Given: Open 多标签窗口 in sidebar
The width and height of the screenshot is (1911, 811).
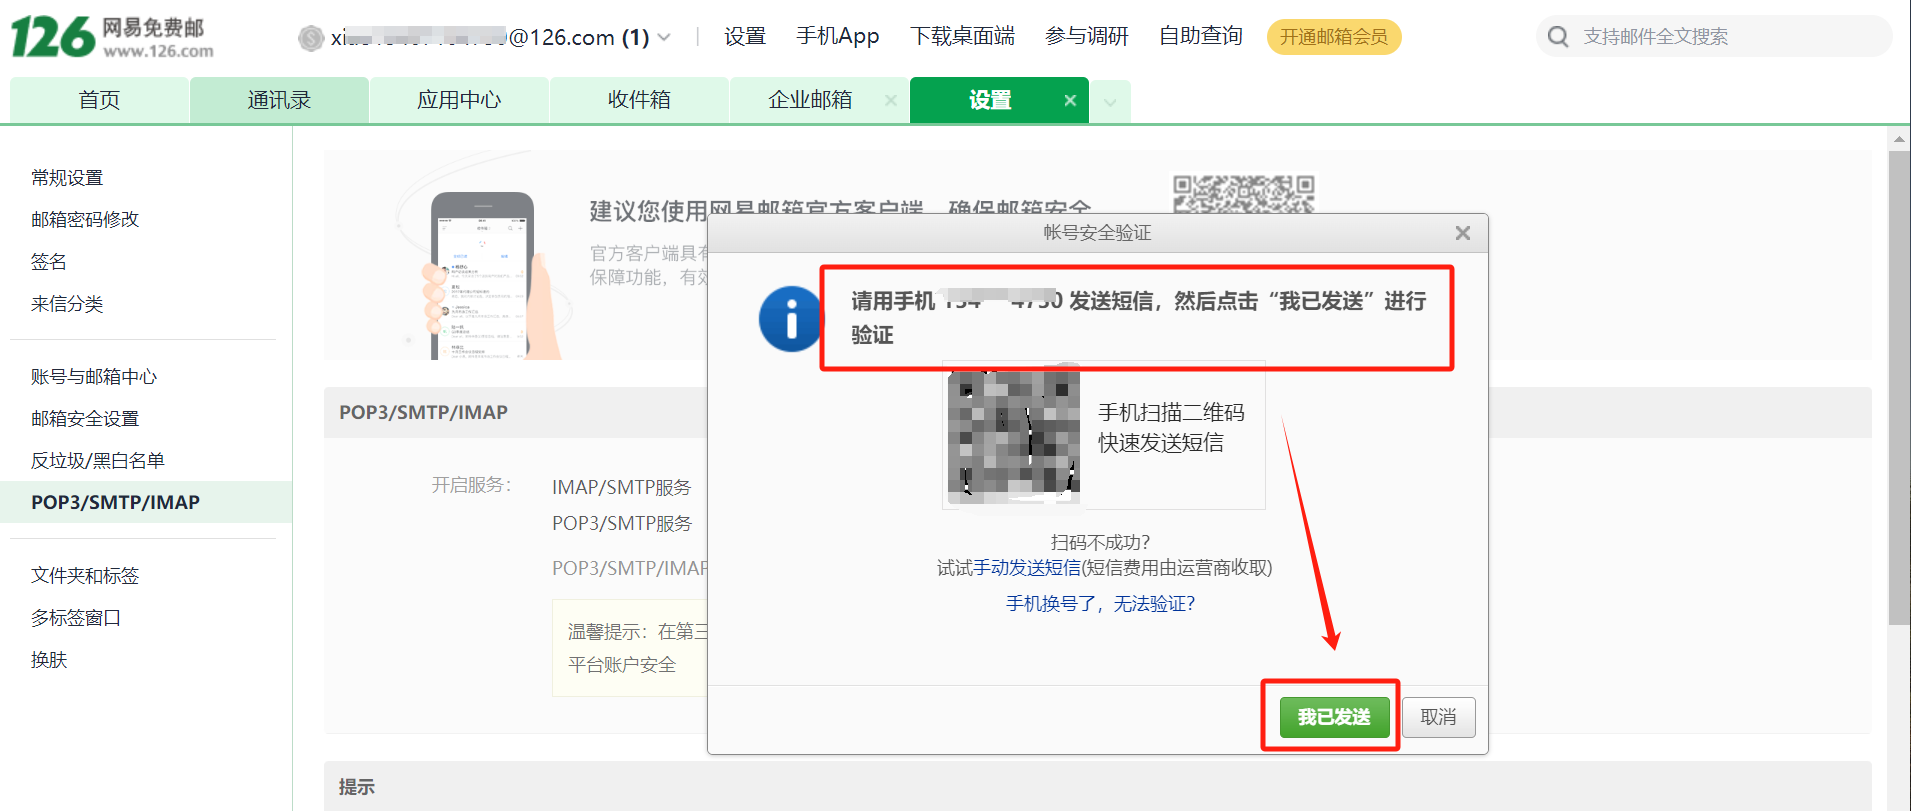Looking at the screenshot, I should coord(76,618).
